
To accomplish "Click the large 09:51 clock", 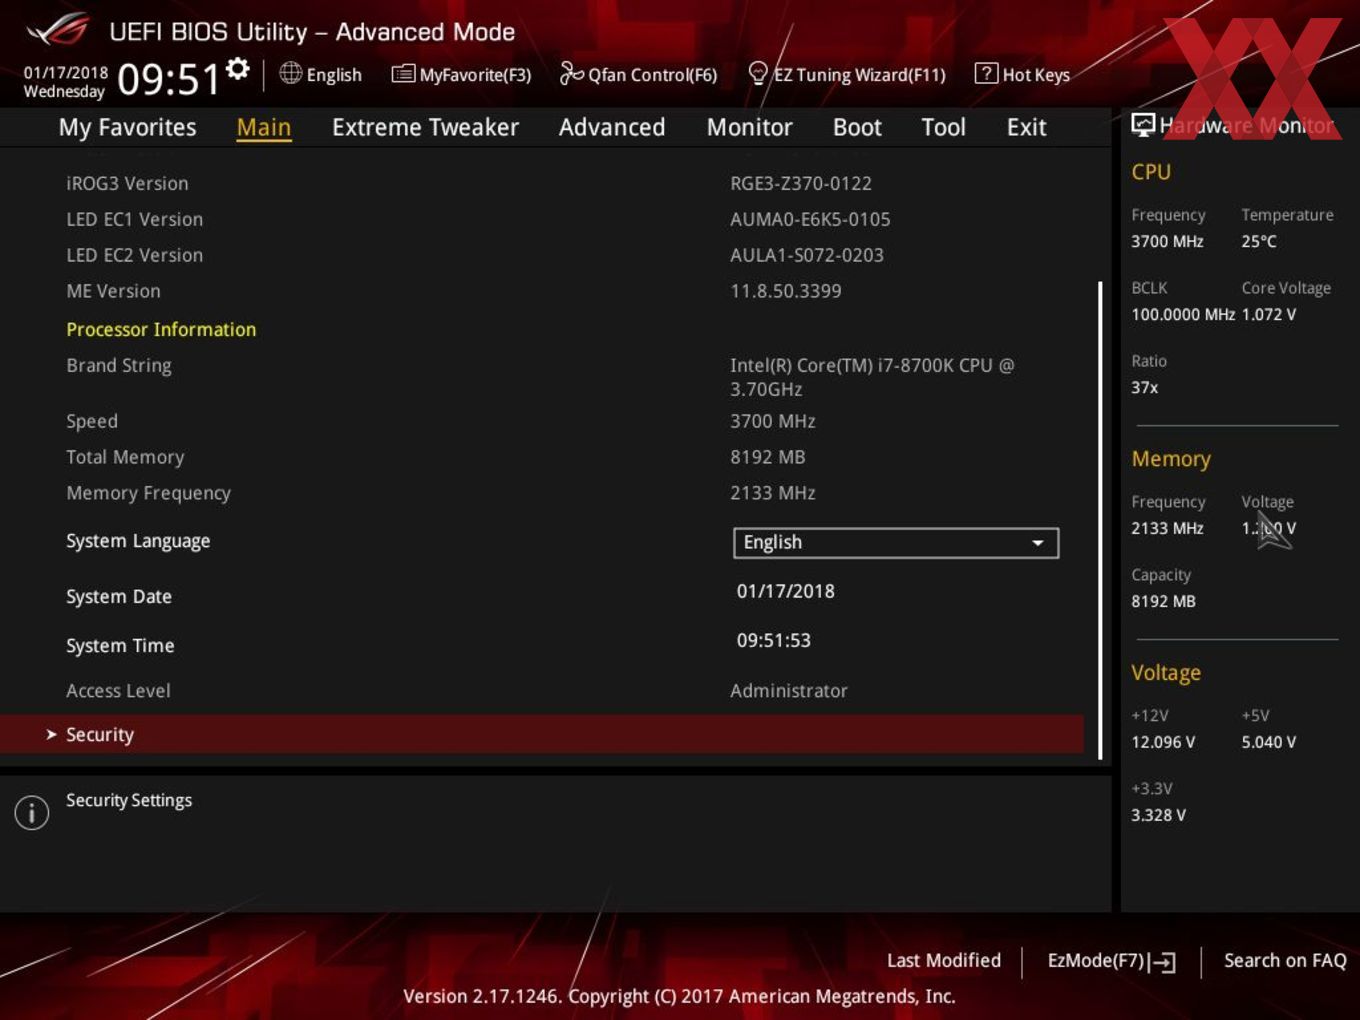I will pos(168,79).
